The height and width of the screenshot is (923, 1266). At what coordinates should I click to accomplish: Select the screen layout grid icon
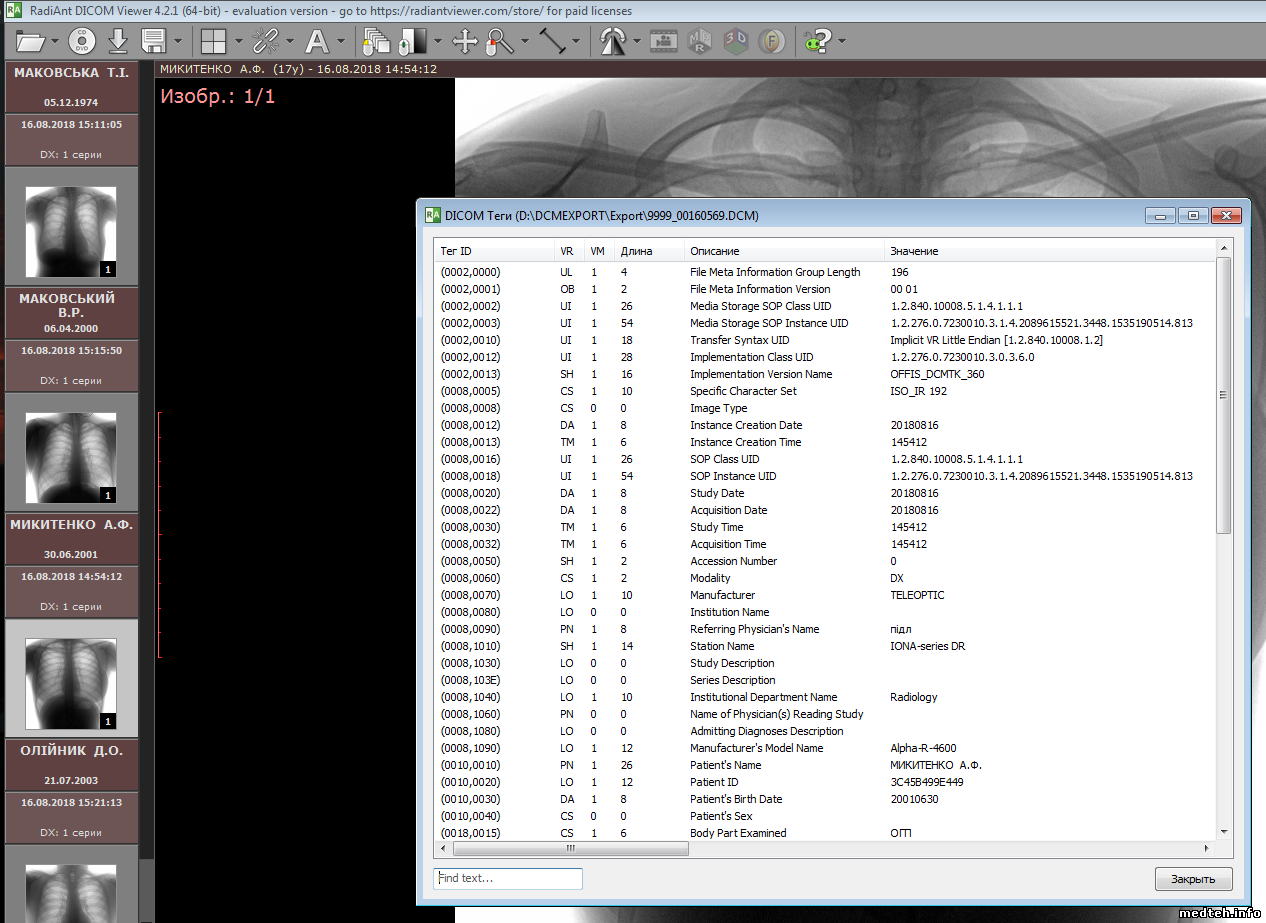(x=213, y=41)
